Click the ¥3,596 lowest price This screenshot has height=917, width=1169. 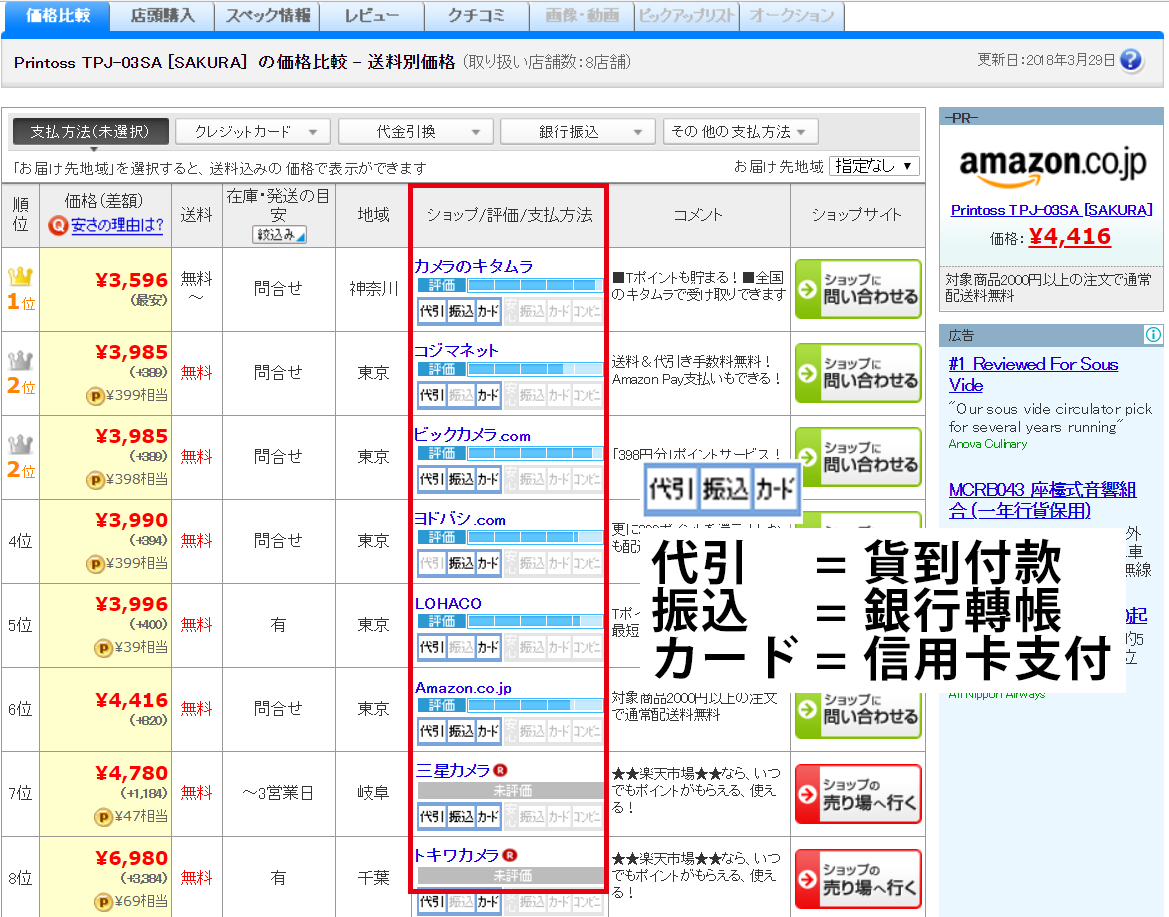[x=131, y=280]
